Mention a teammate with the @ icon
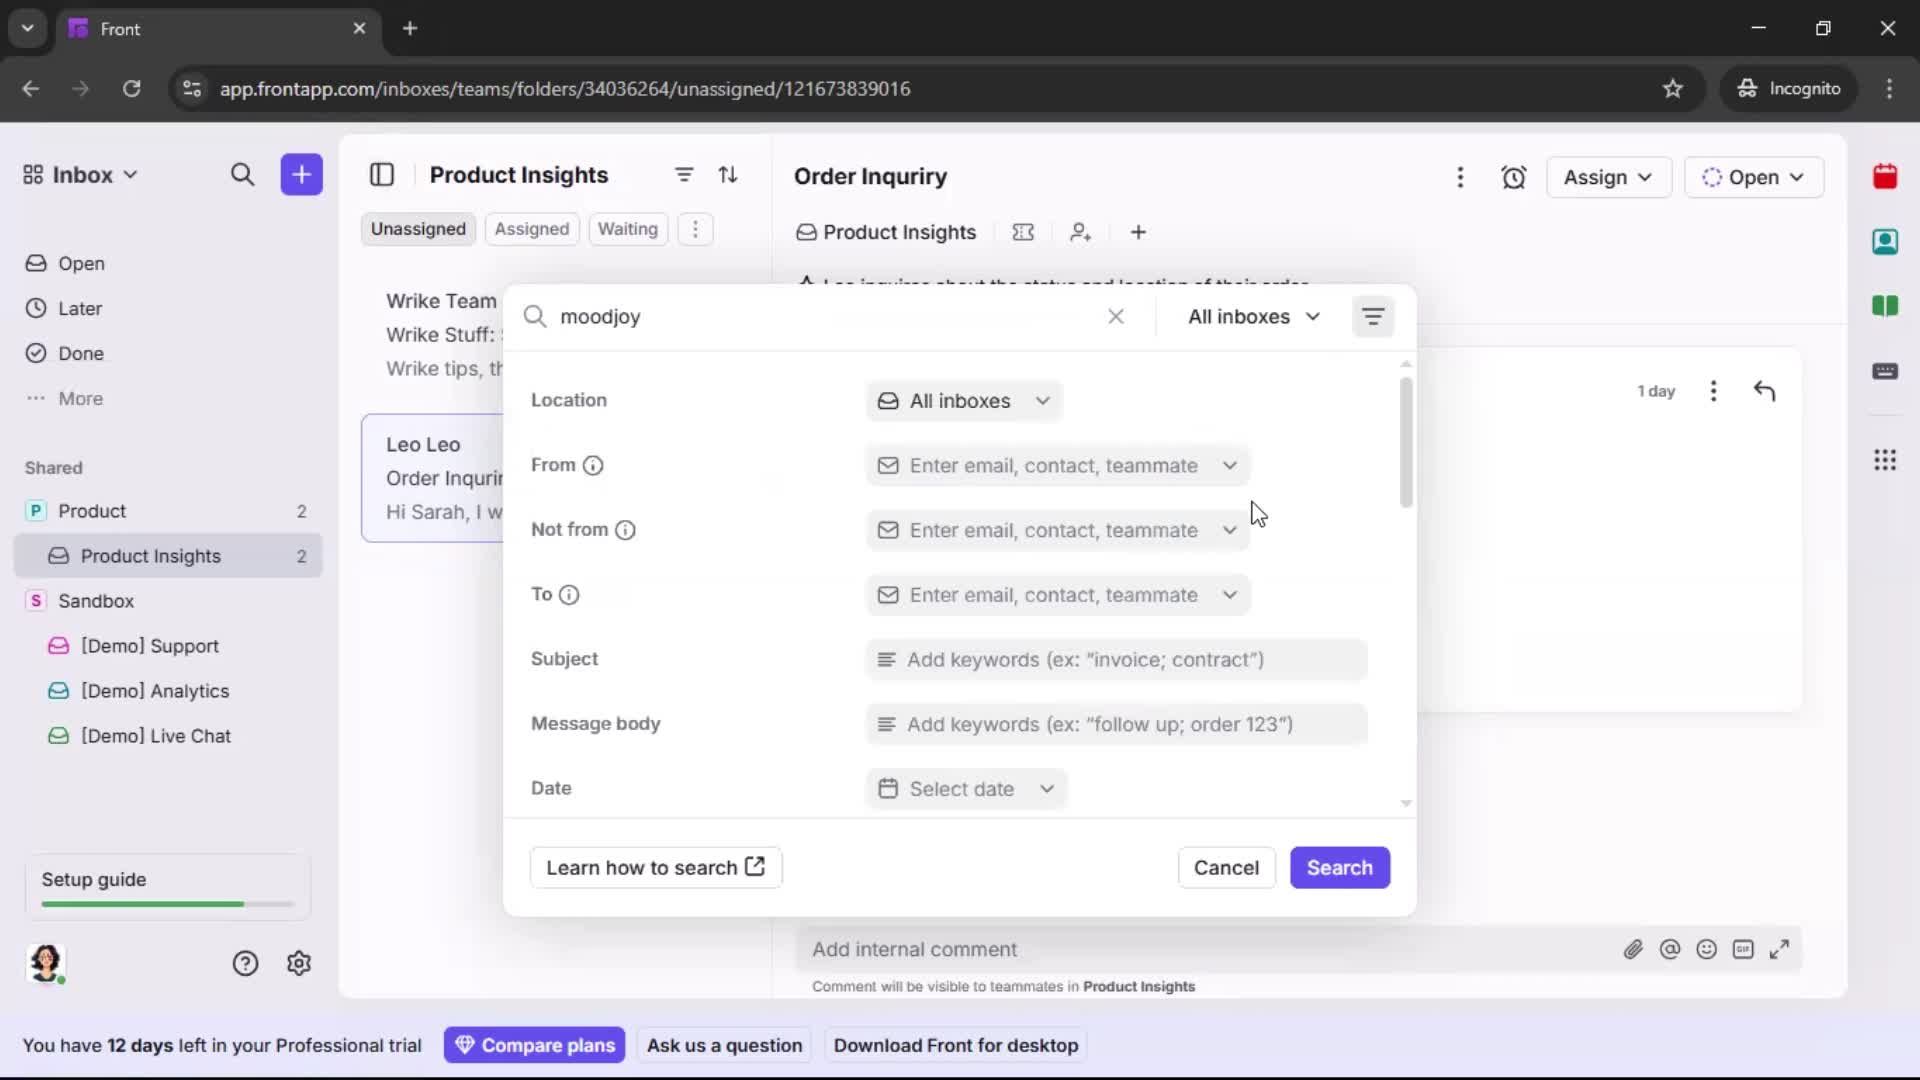The image size is (1920, 1080). point(1671,949)
